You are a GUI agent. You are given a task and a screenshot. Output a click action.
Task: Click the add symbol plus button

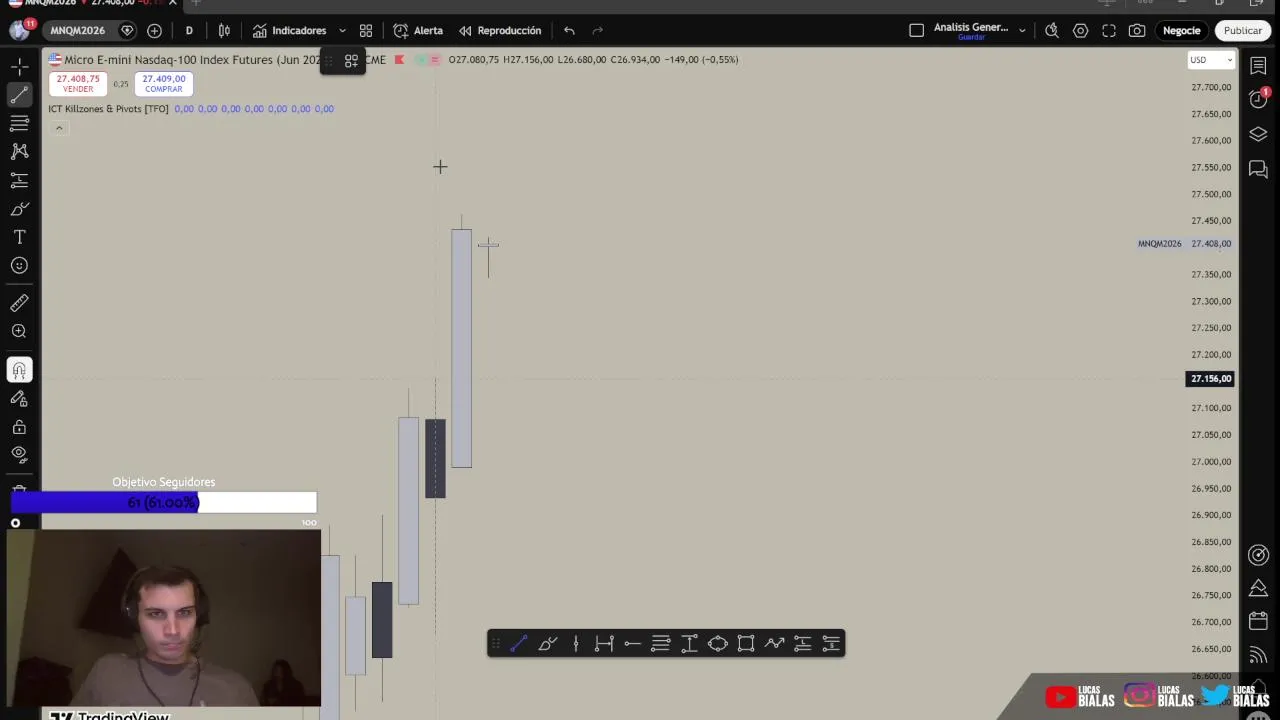[154, 31]
